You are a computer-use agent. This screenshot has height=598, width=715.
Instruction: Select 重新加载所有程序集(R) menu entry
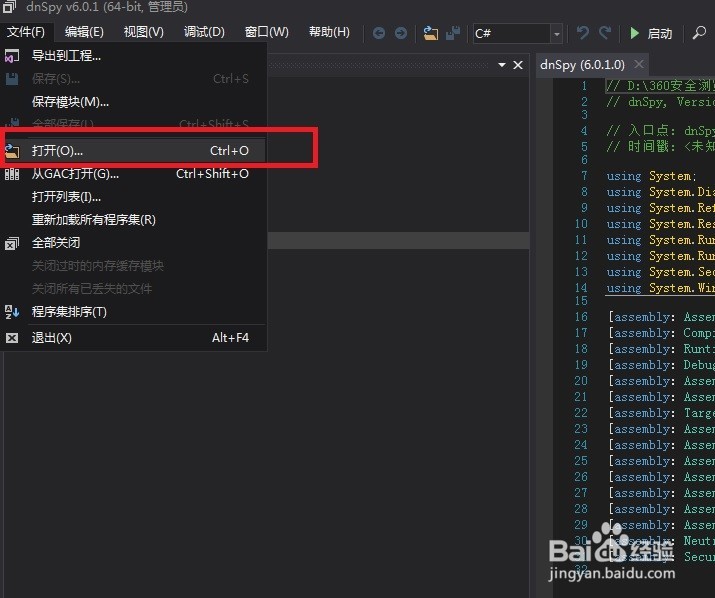[134, 220]
